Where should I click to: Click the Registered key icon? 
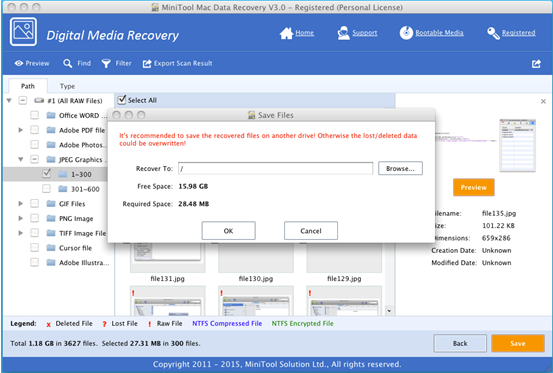point(493,33)
